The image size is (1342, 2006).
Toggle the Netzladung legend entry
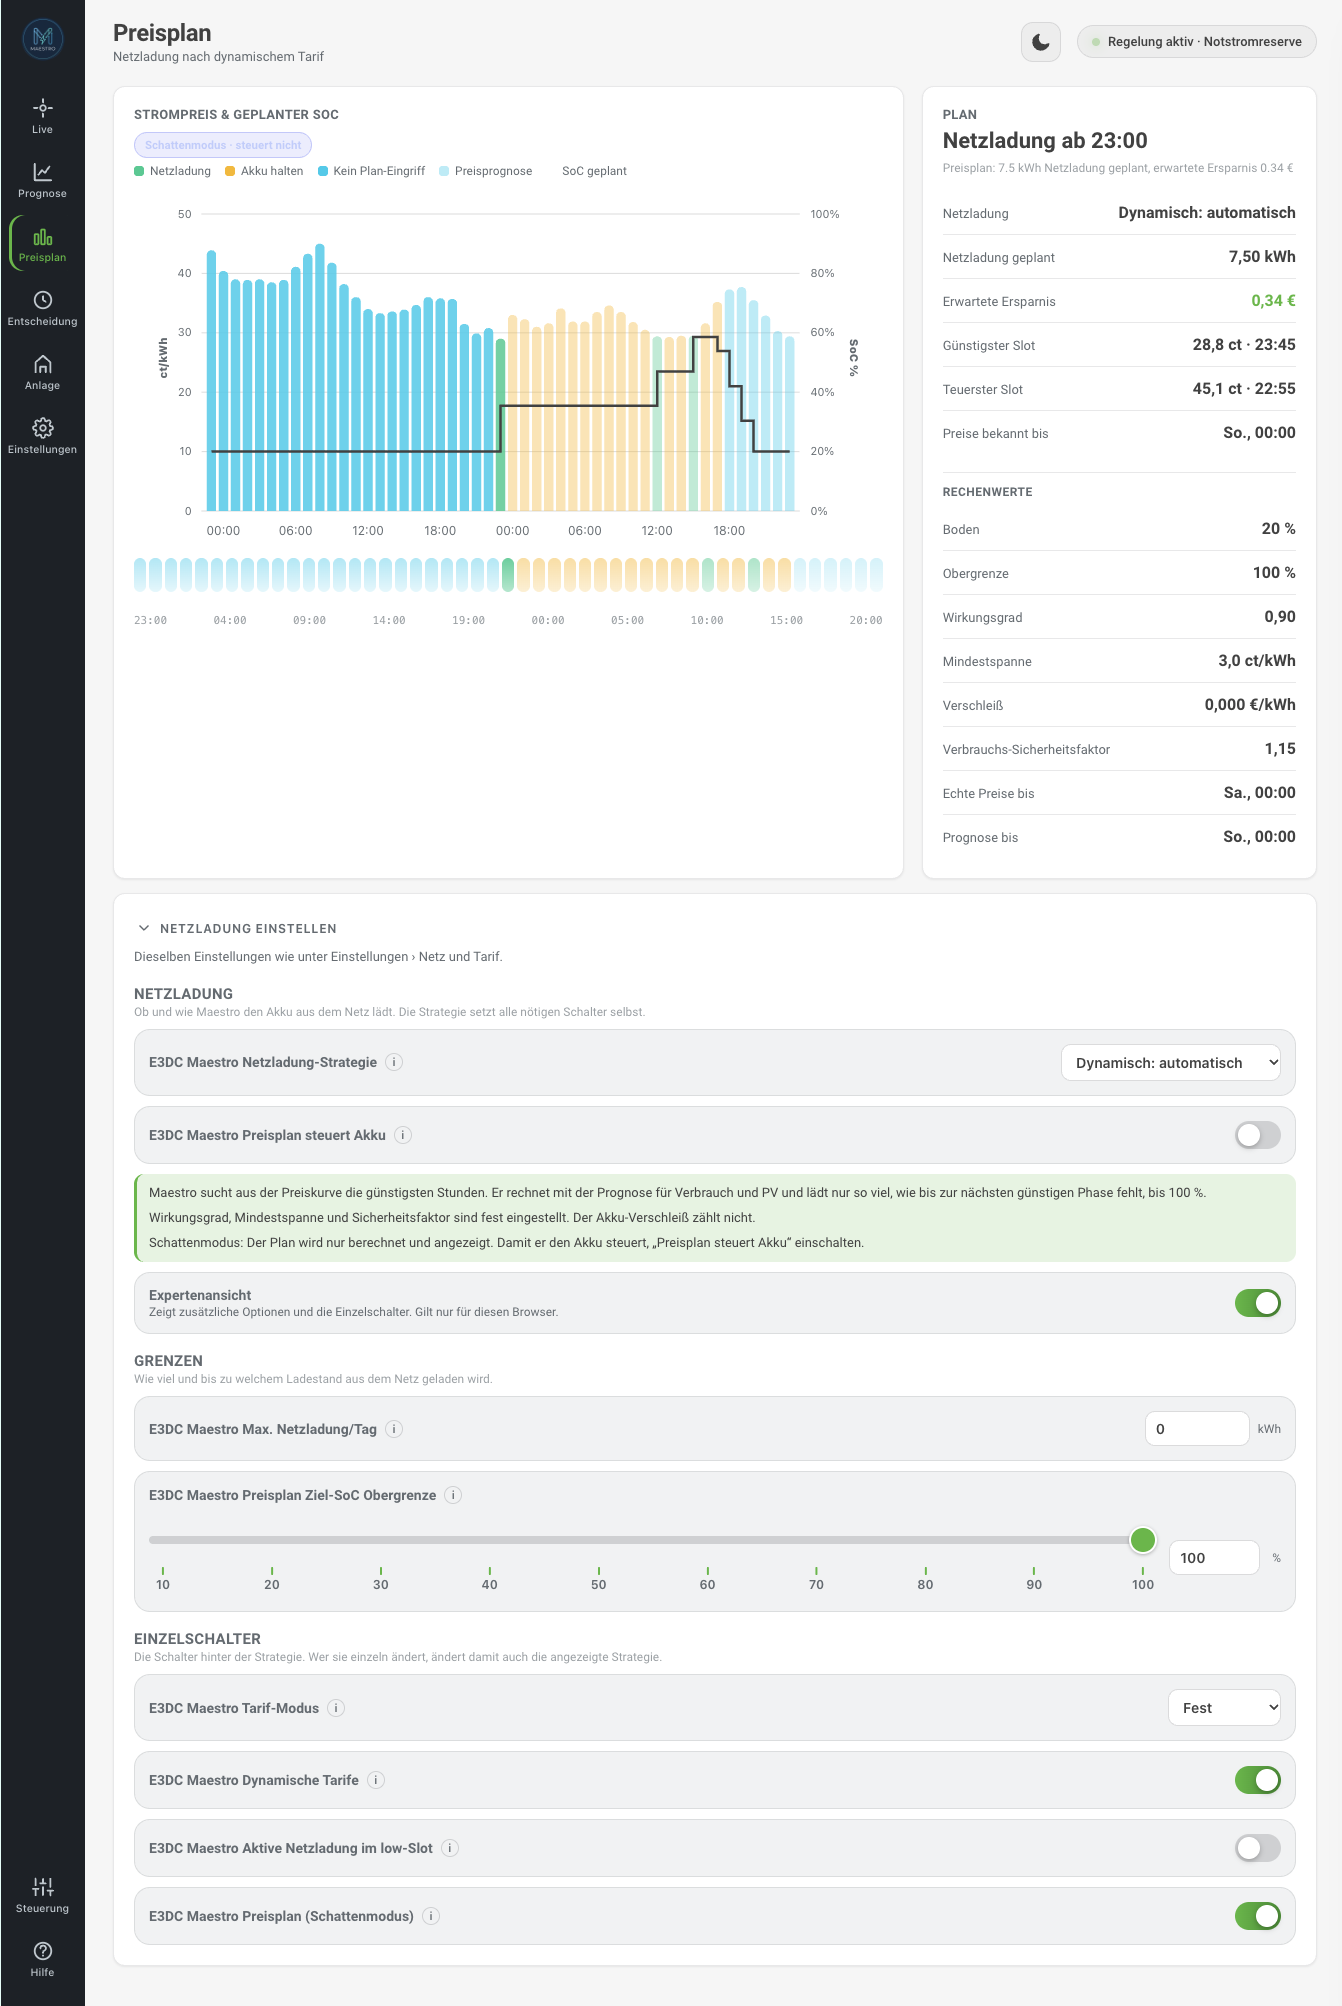173,171
